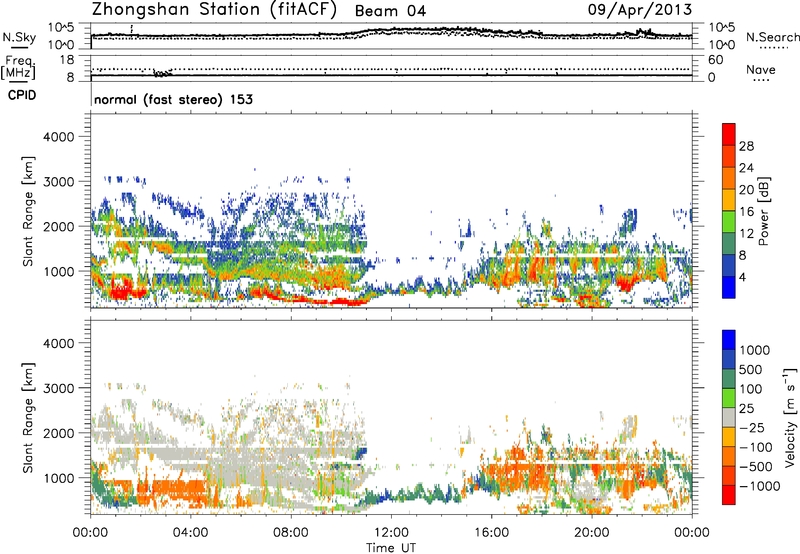Select the -25 value on the Velocity colorbar

pyautogui.click(x=753, y=427)
